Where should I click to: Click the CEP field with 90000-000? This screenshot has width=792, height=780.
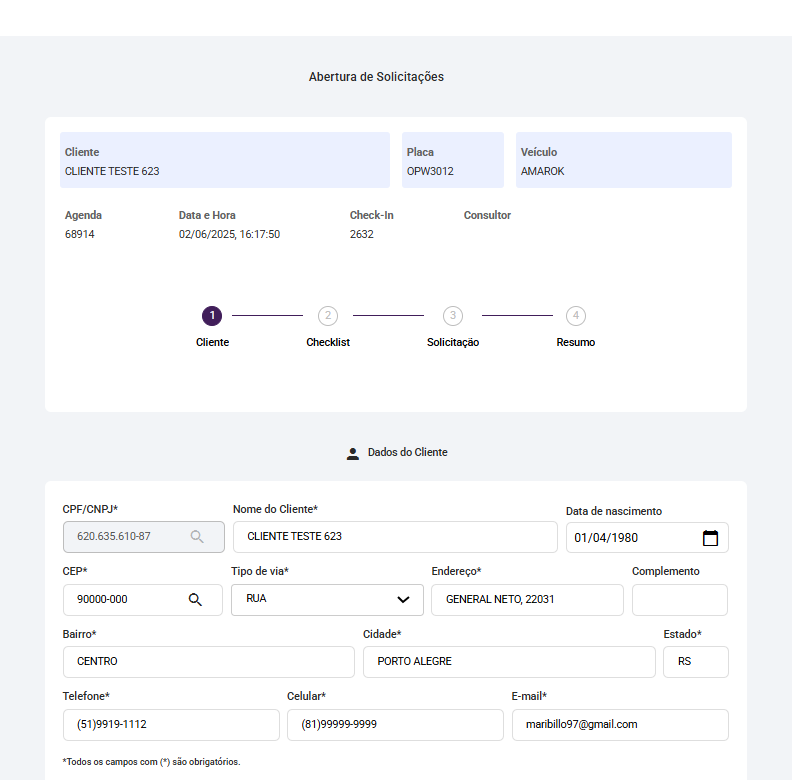tap(125, 600)
